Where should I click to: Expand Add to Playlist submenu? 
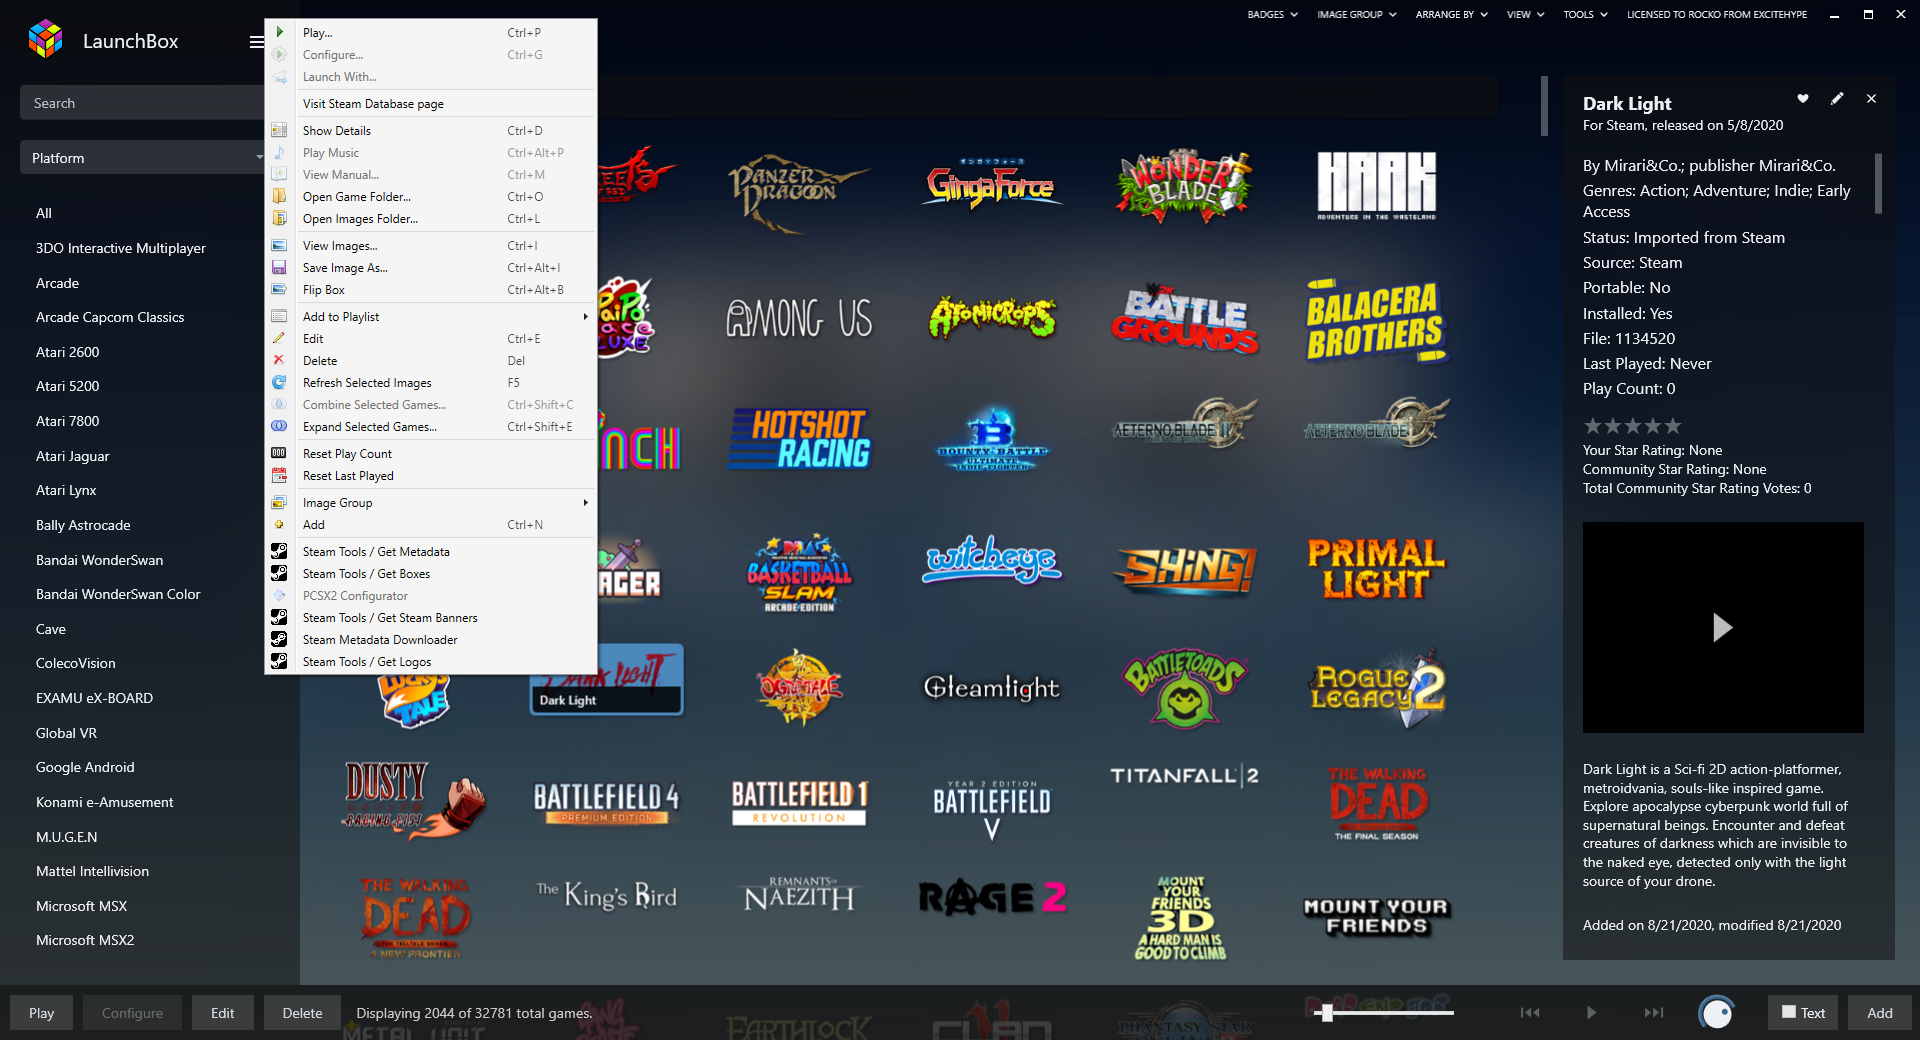[x=431, y=317]
